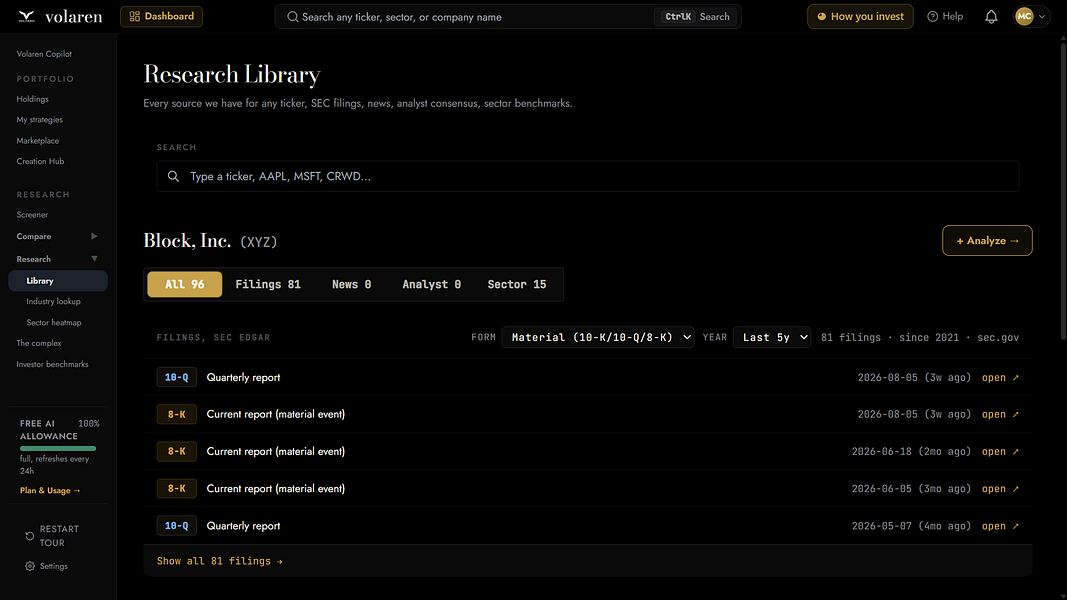This screenshot has width=1067, height=600.
Task: Click the magnifier icon in top search bar
Action: click(293, 17)
